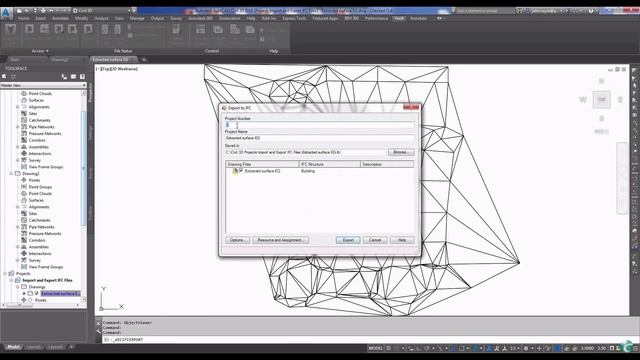Screen dimensions: 640x360
Task: Select Extracted surface drawing in Projects tree
Action: (x=60, y=293)
